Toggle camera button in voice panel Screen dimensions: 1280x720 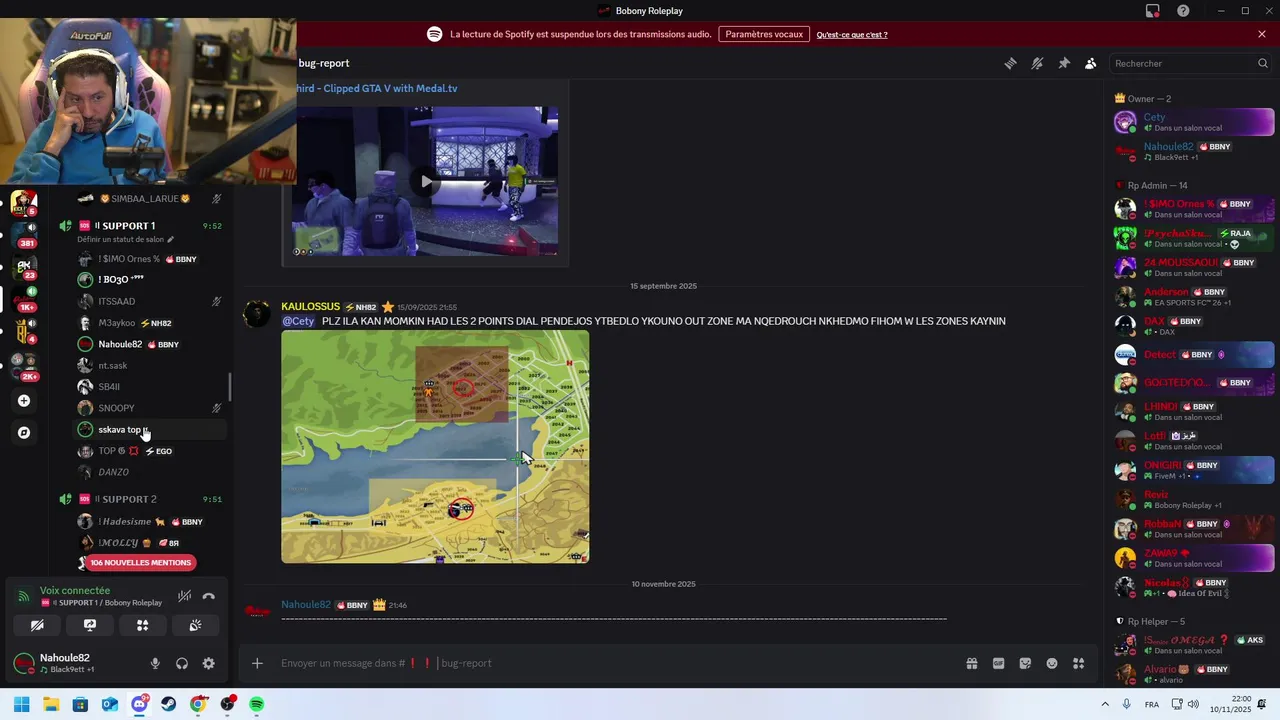pos(37,625)
